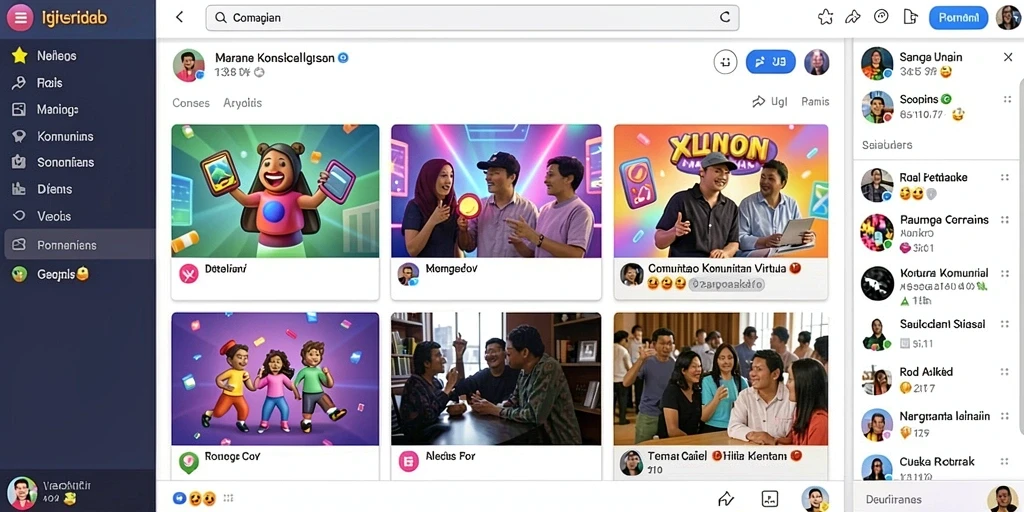
Task: Click the avatar in the bottom bar
Action: (x=815, y=498)
